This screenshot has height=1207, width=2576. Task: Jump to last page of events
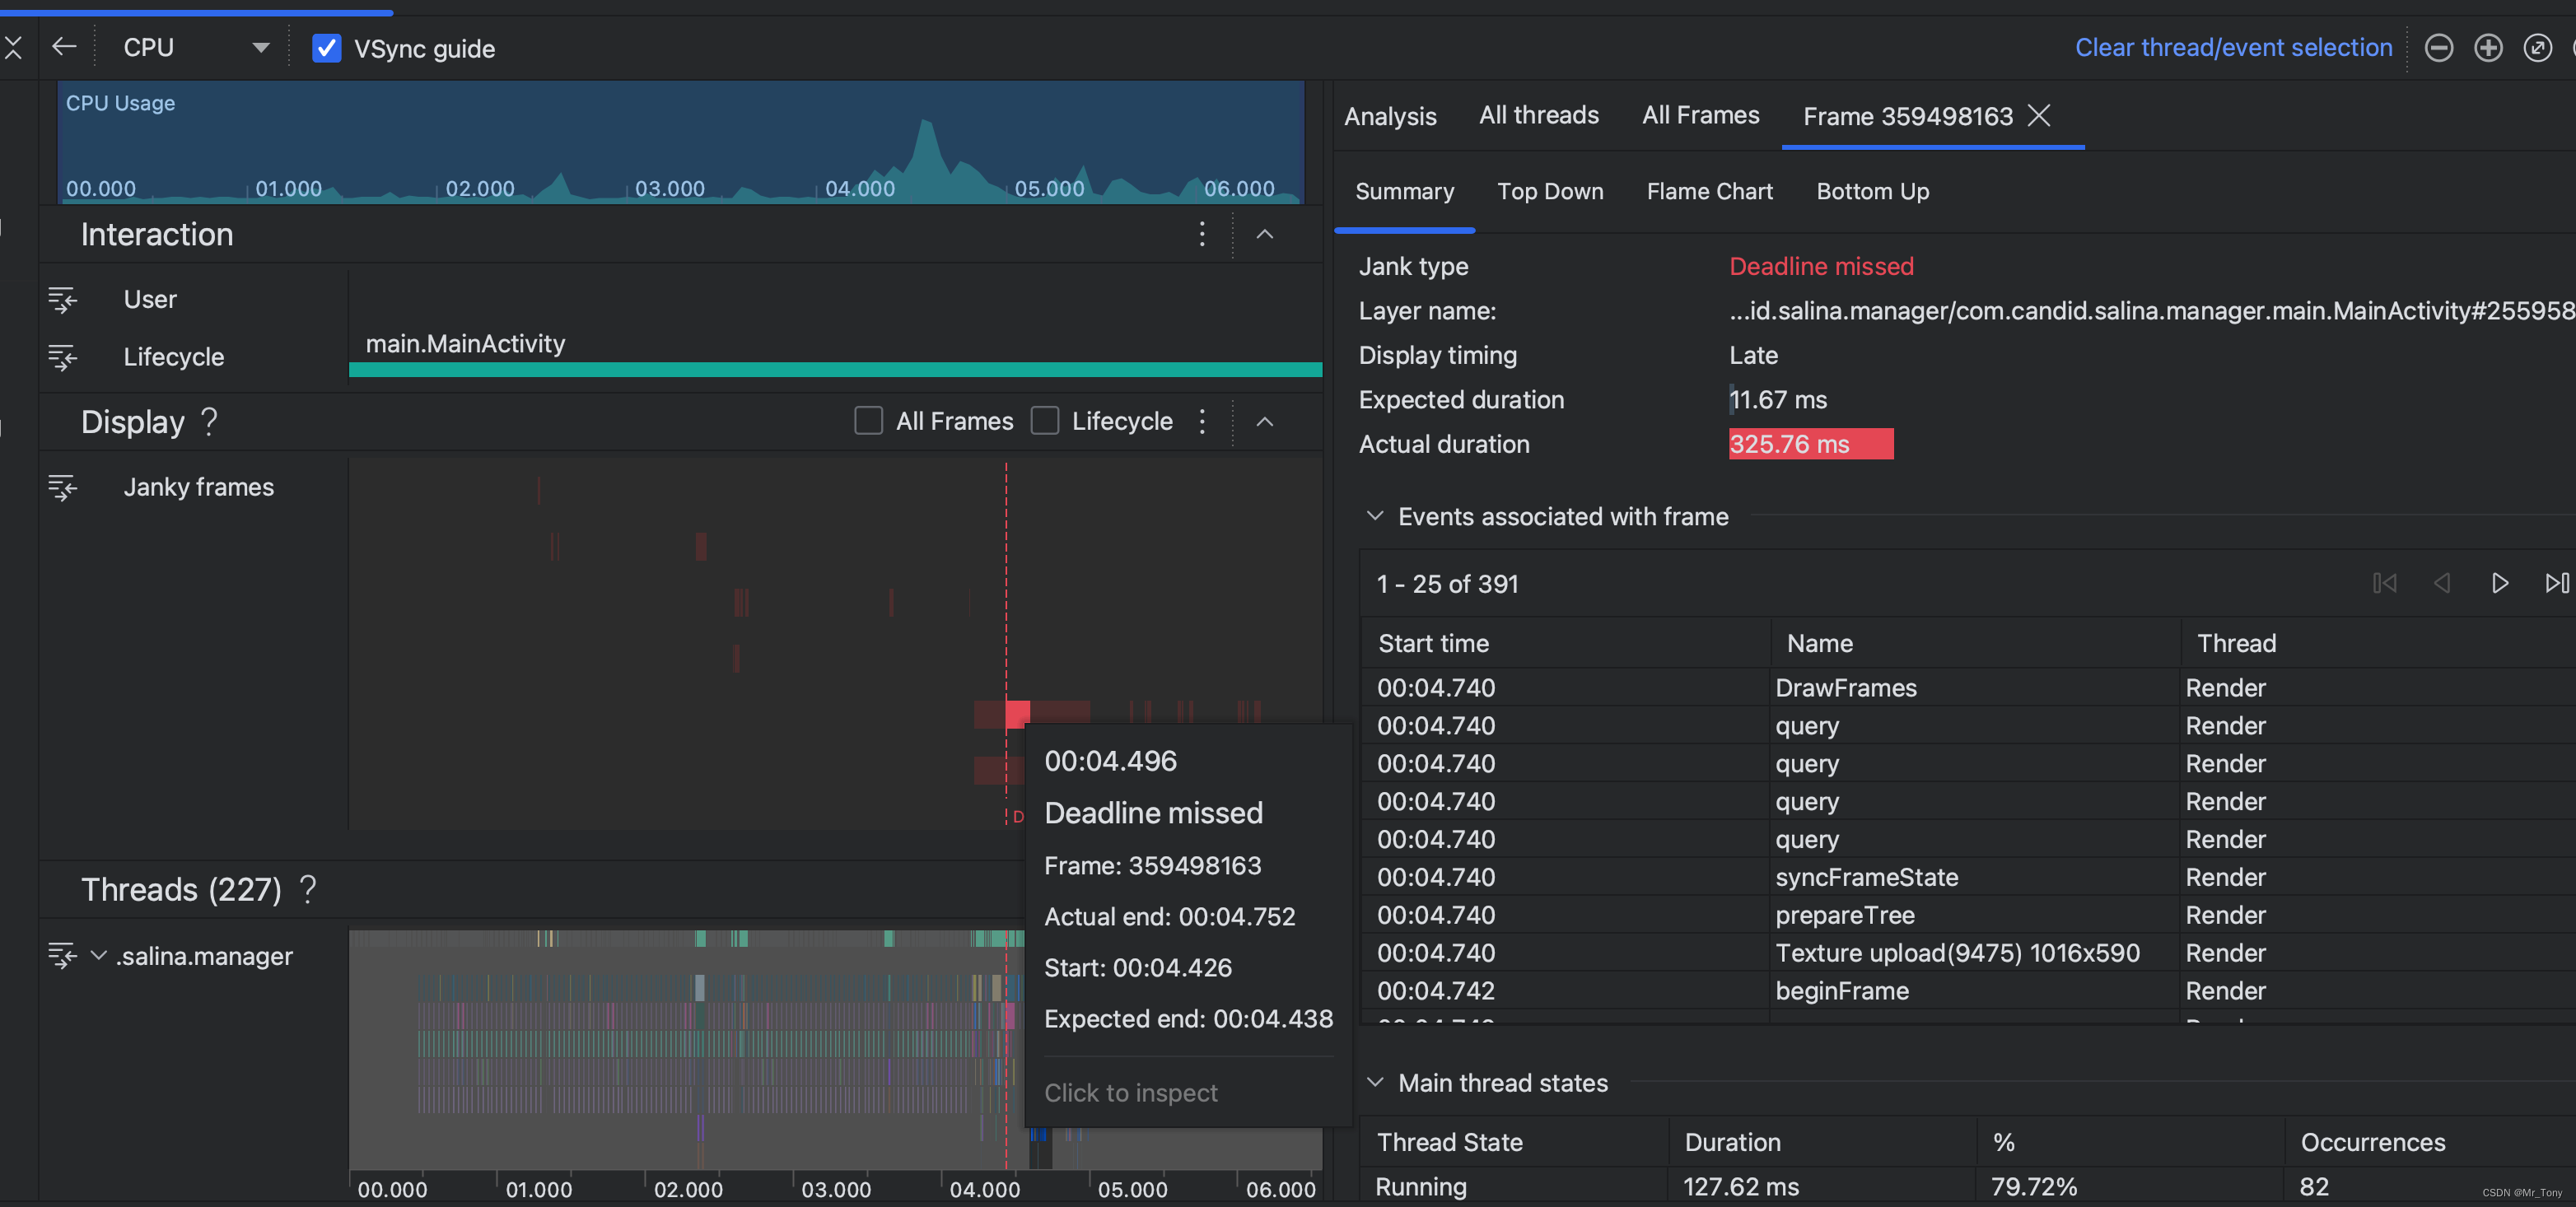(x=2556, y=583)
